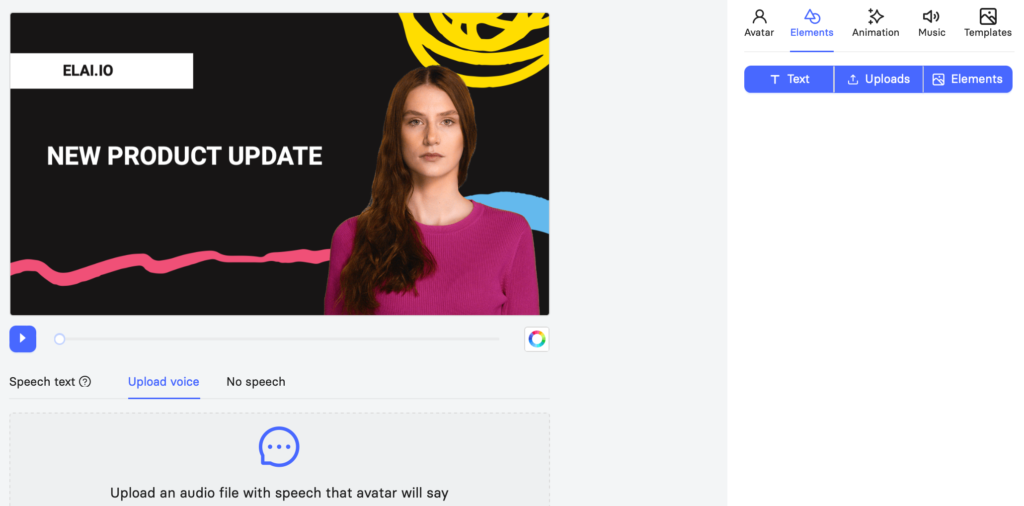The width and height of the screenshot is (1024, 506).
Task: Select the avatar woman on canvas
Action: (x=433, y=193)
